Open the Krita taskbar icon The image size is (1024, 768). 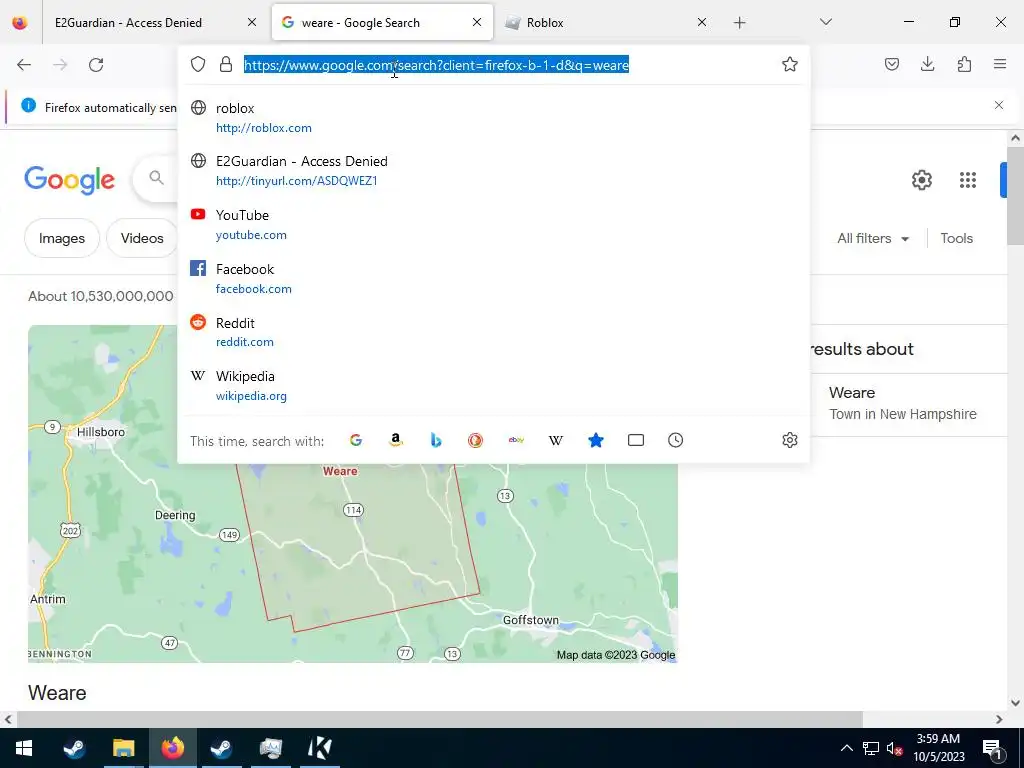click(319, 748)
